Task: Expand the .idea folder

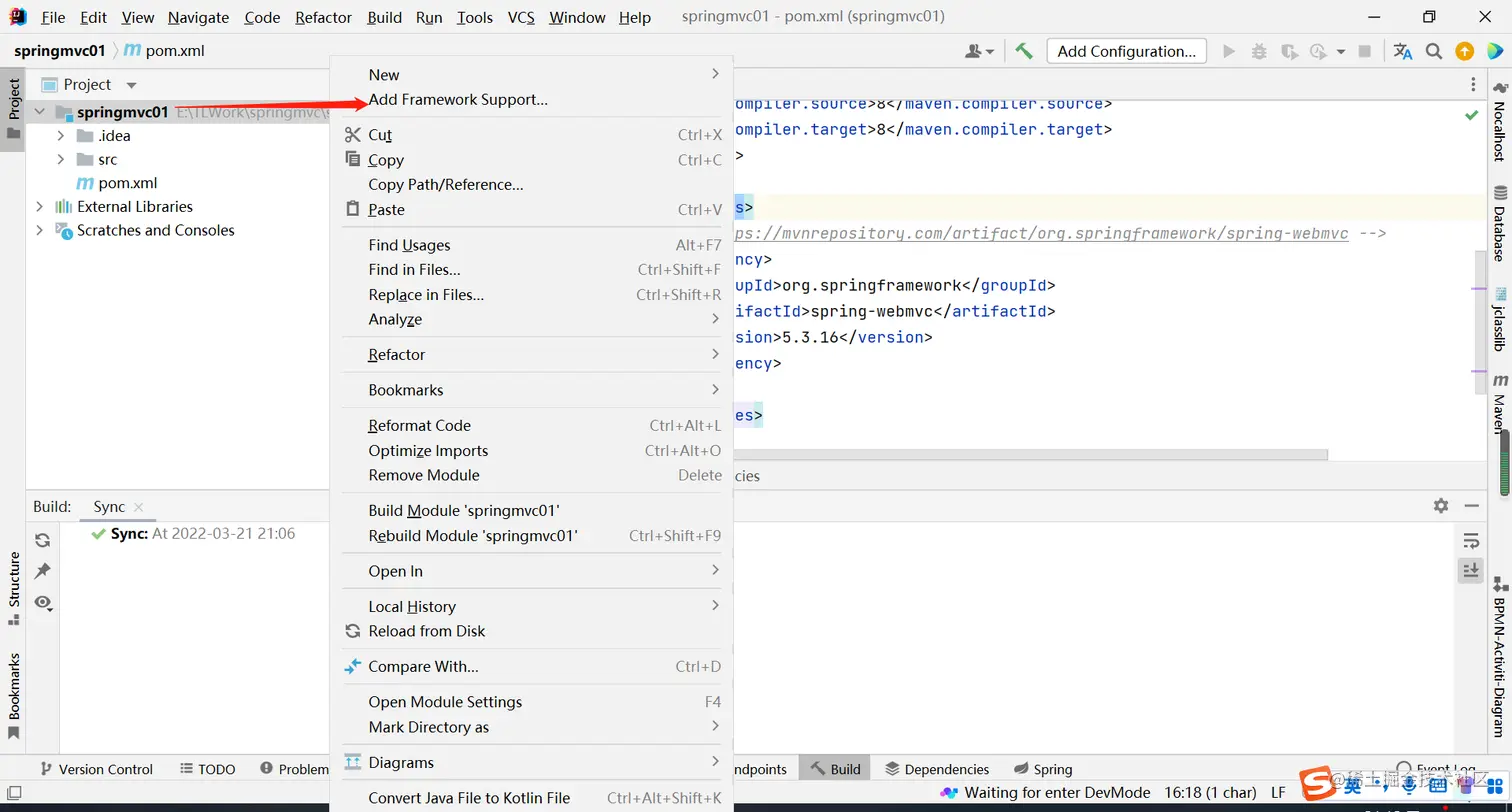Action: coord(61,136)
